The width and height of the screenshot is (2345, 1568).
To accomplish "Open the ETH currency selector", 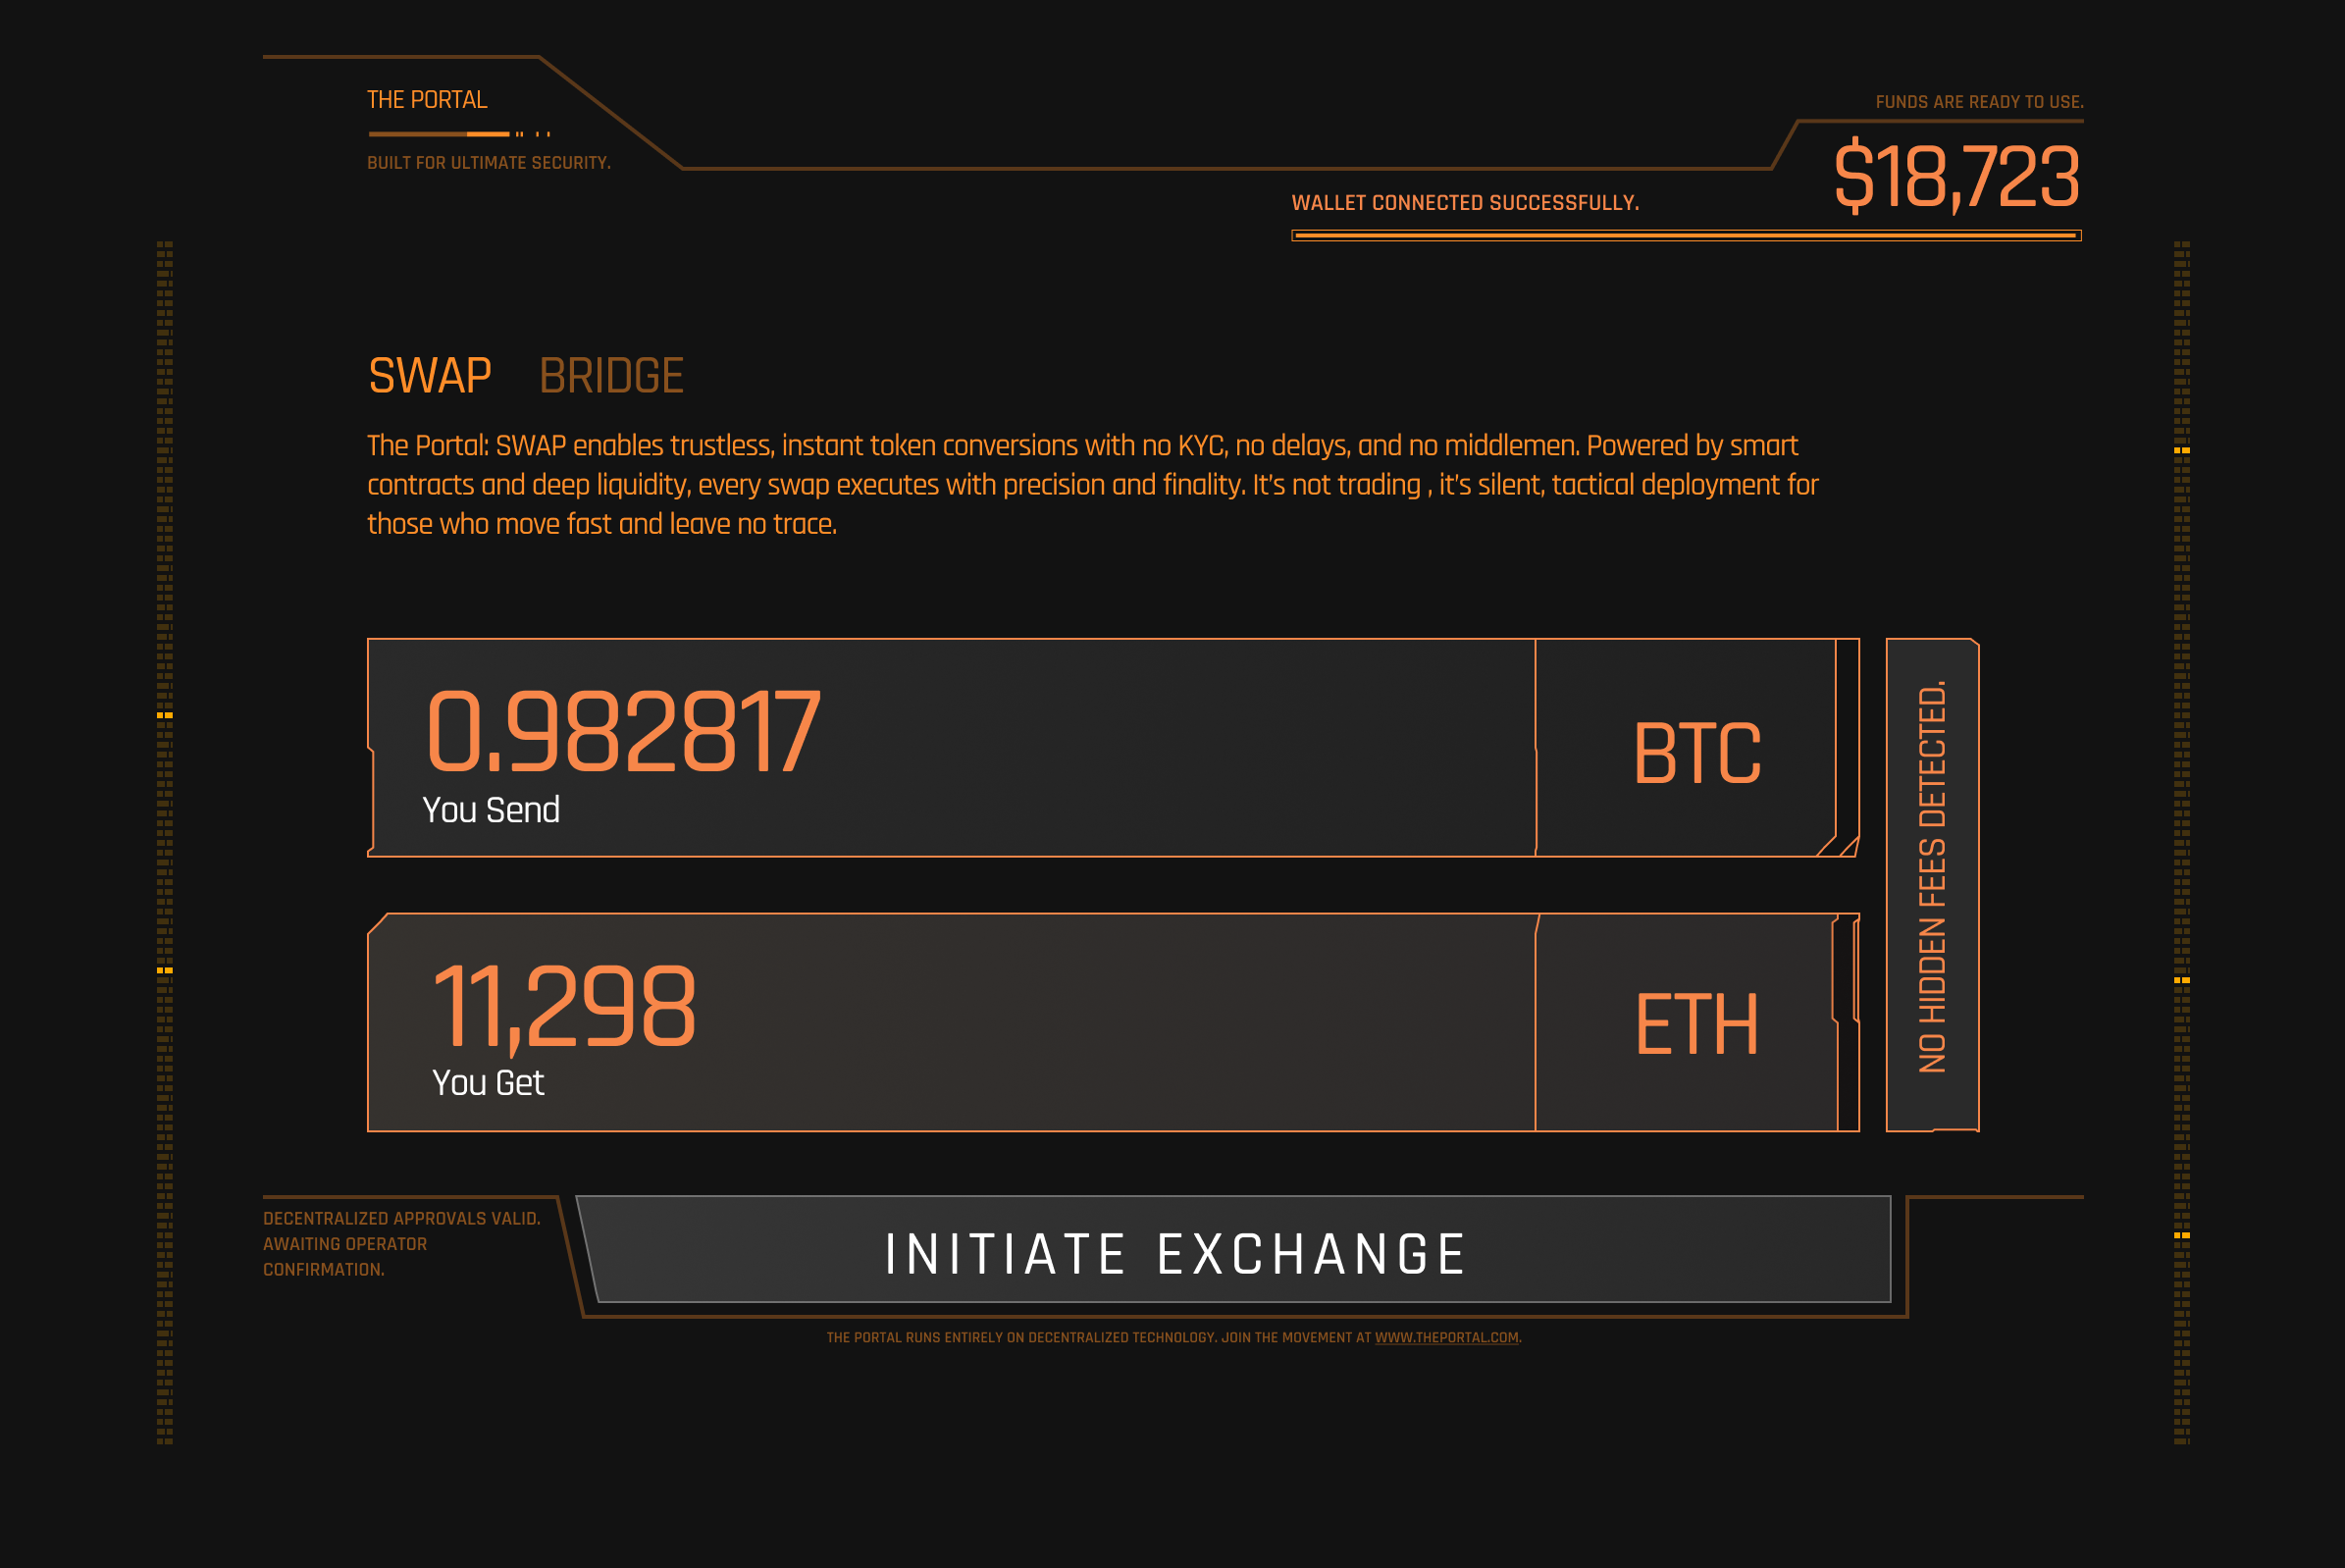I will [1697, 1022].
